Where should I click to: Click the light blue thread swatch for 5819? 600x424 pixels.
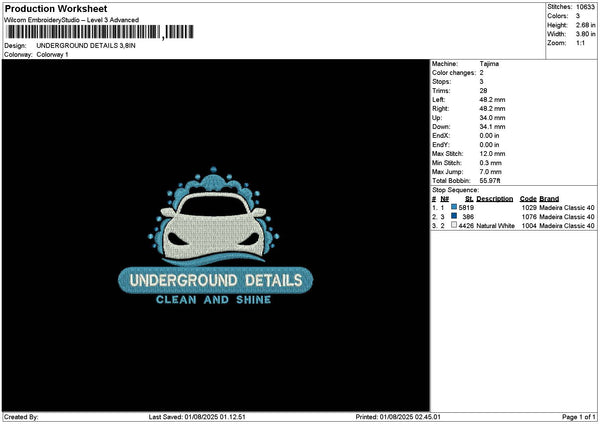[x=454, y=207]
